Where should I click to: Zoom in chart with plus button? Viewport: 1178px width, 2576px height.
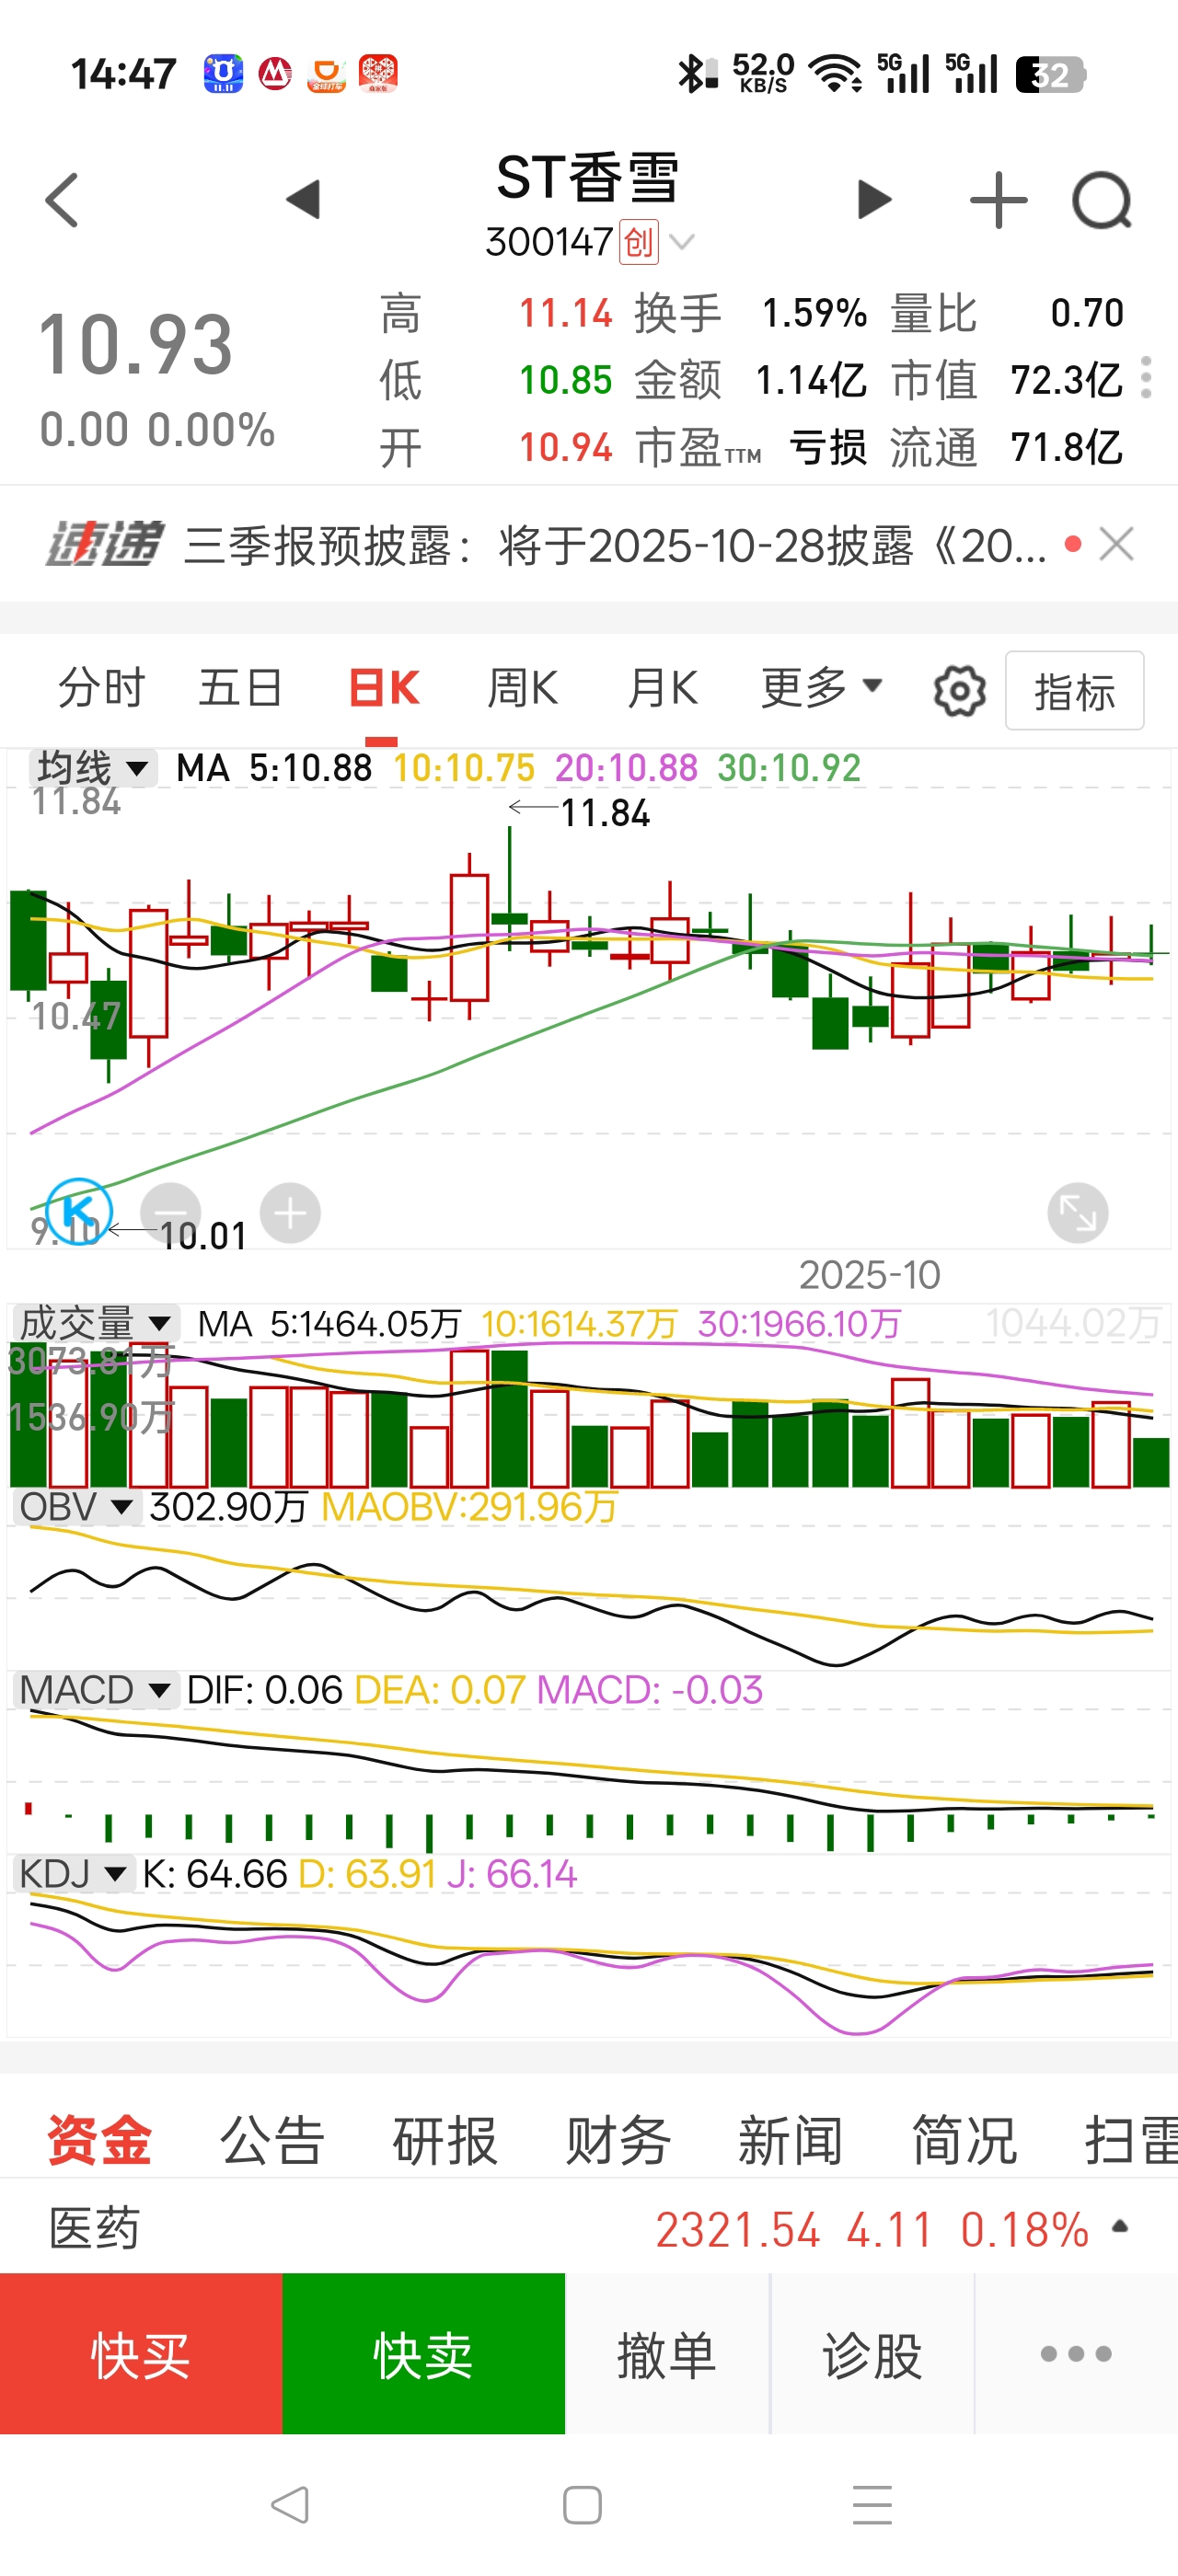[290, 1213]
